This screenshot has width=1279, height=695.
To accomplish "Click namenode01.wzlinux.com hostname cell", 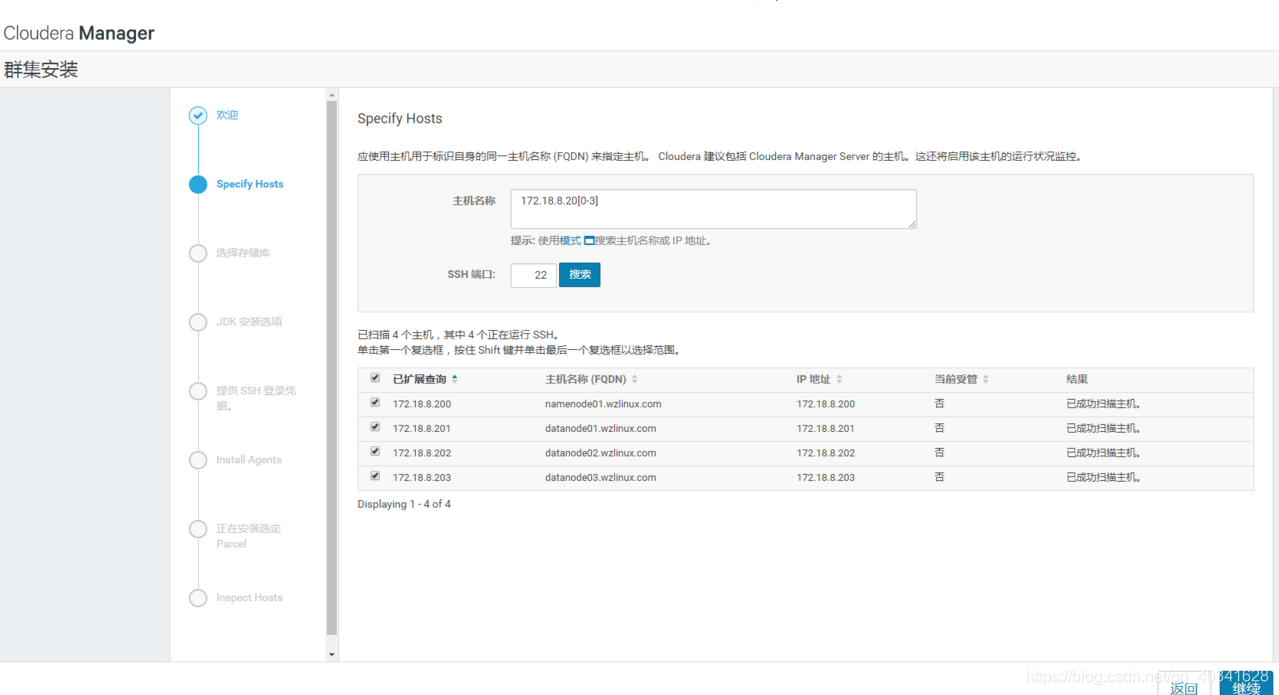I will pos(603,404).
